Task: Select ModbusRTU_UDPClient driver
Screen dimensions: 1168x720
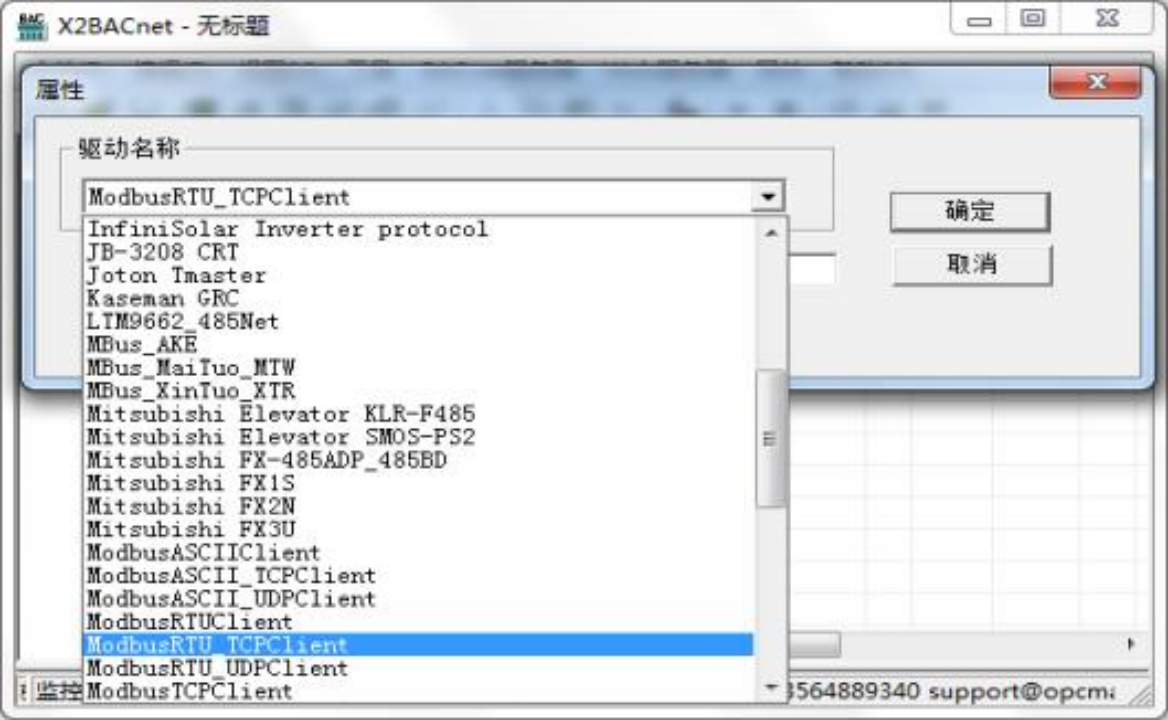Action: 419,668
